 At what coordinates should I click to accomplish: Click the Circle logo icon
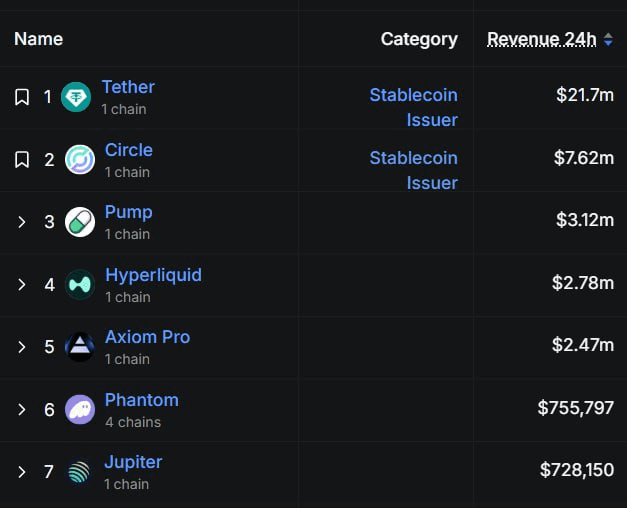click(x=80, y=160)
